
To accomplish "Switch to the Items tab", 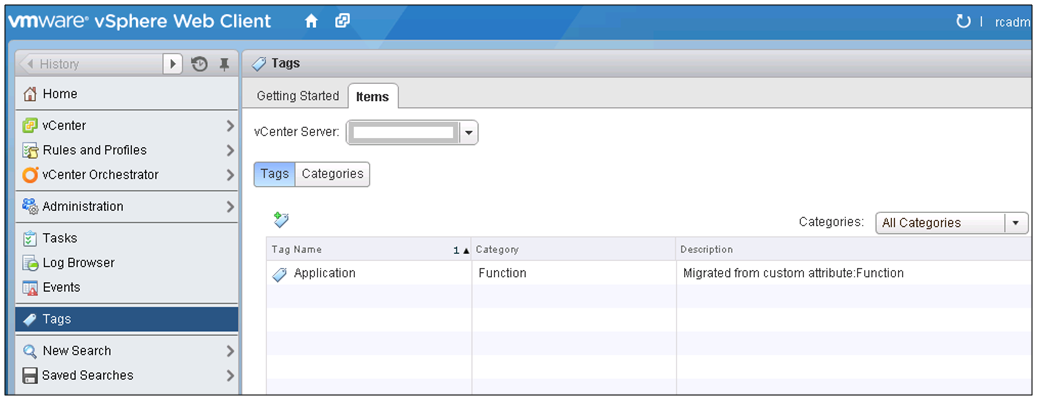I will [372, 97].
